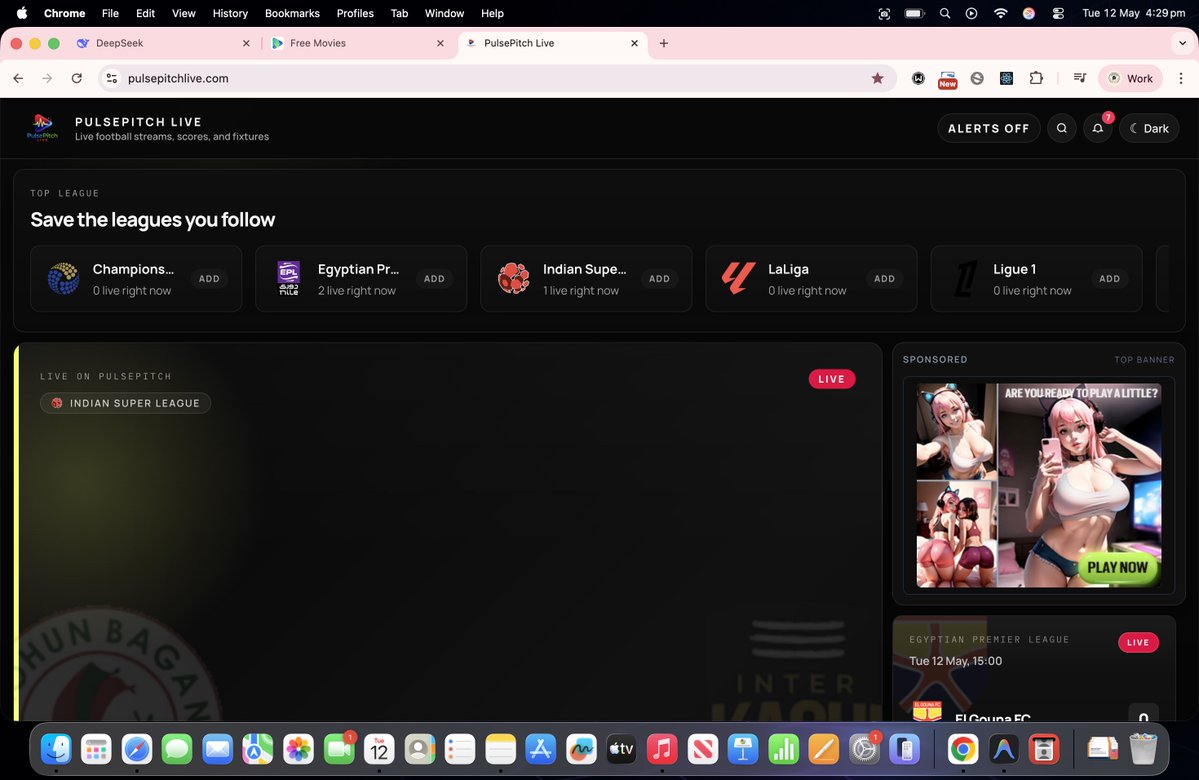Open Music app from the Dock
Image resolution: width=1199 pixels, height=780 pixels.
pos(662,749)
